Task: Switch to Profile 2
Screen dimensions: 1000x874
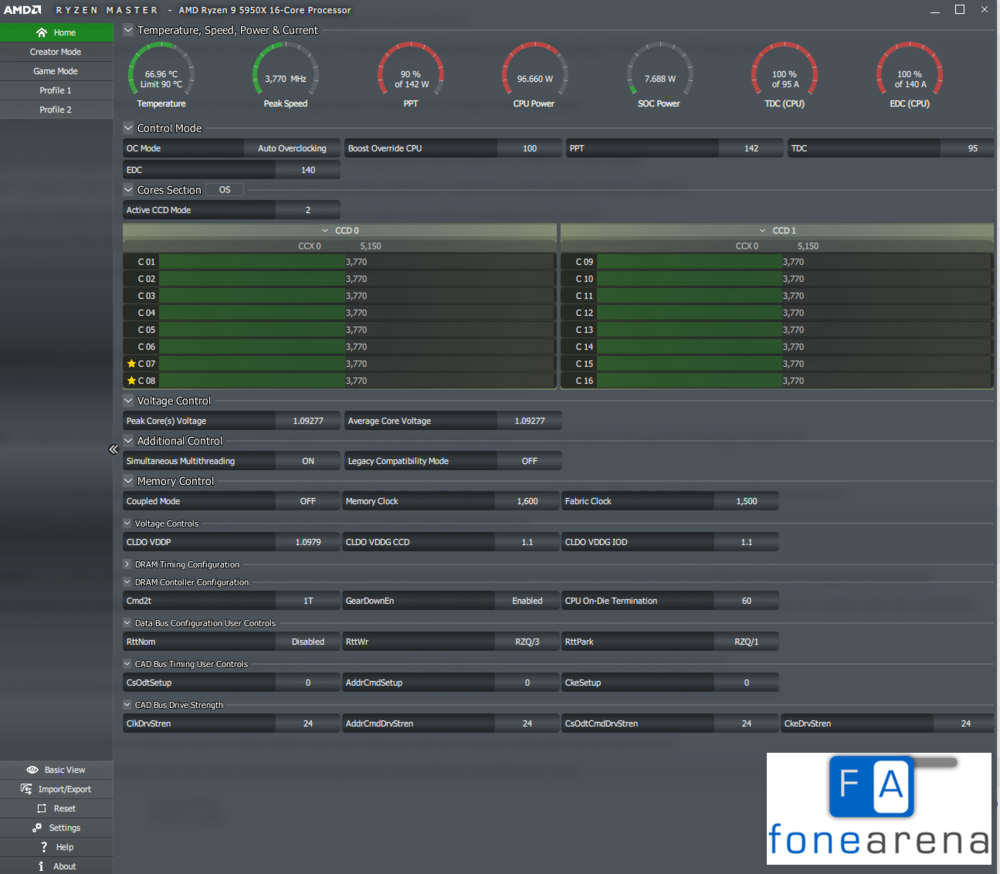Action: tap(56, 109)
